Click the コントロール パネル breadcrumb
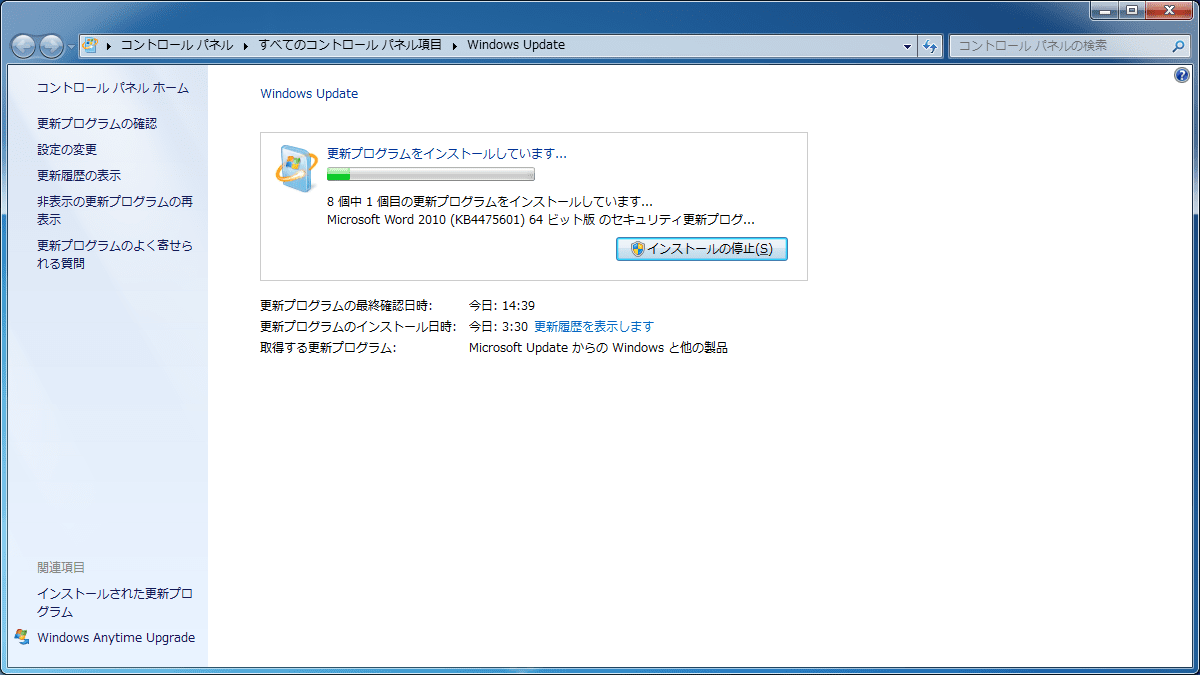This screenshot has width=1200, height=675. 177,45
